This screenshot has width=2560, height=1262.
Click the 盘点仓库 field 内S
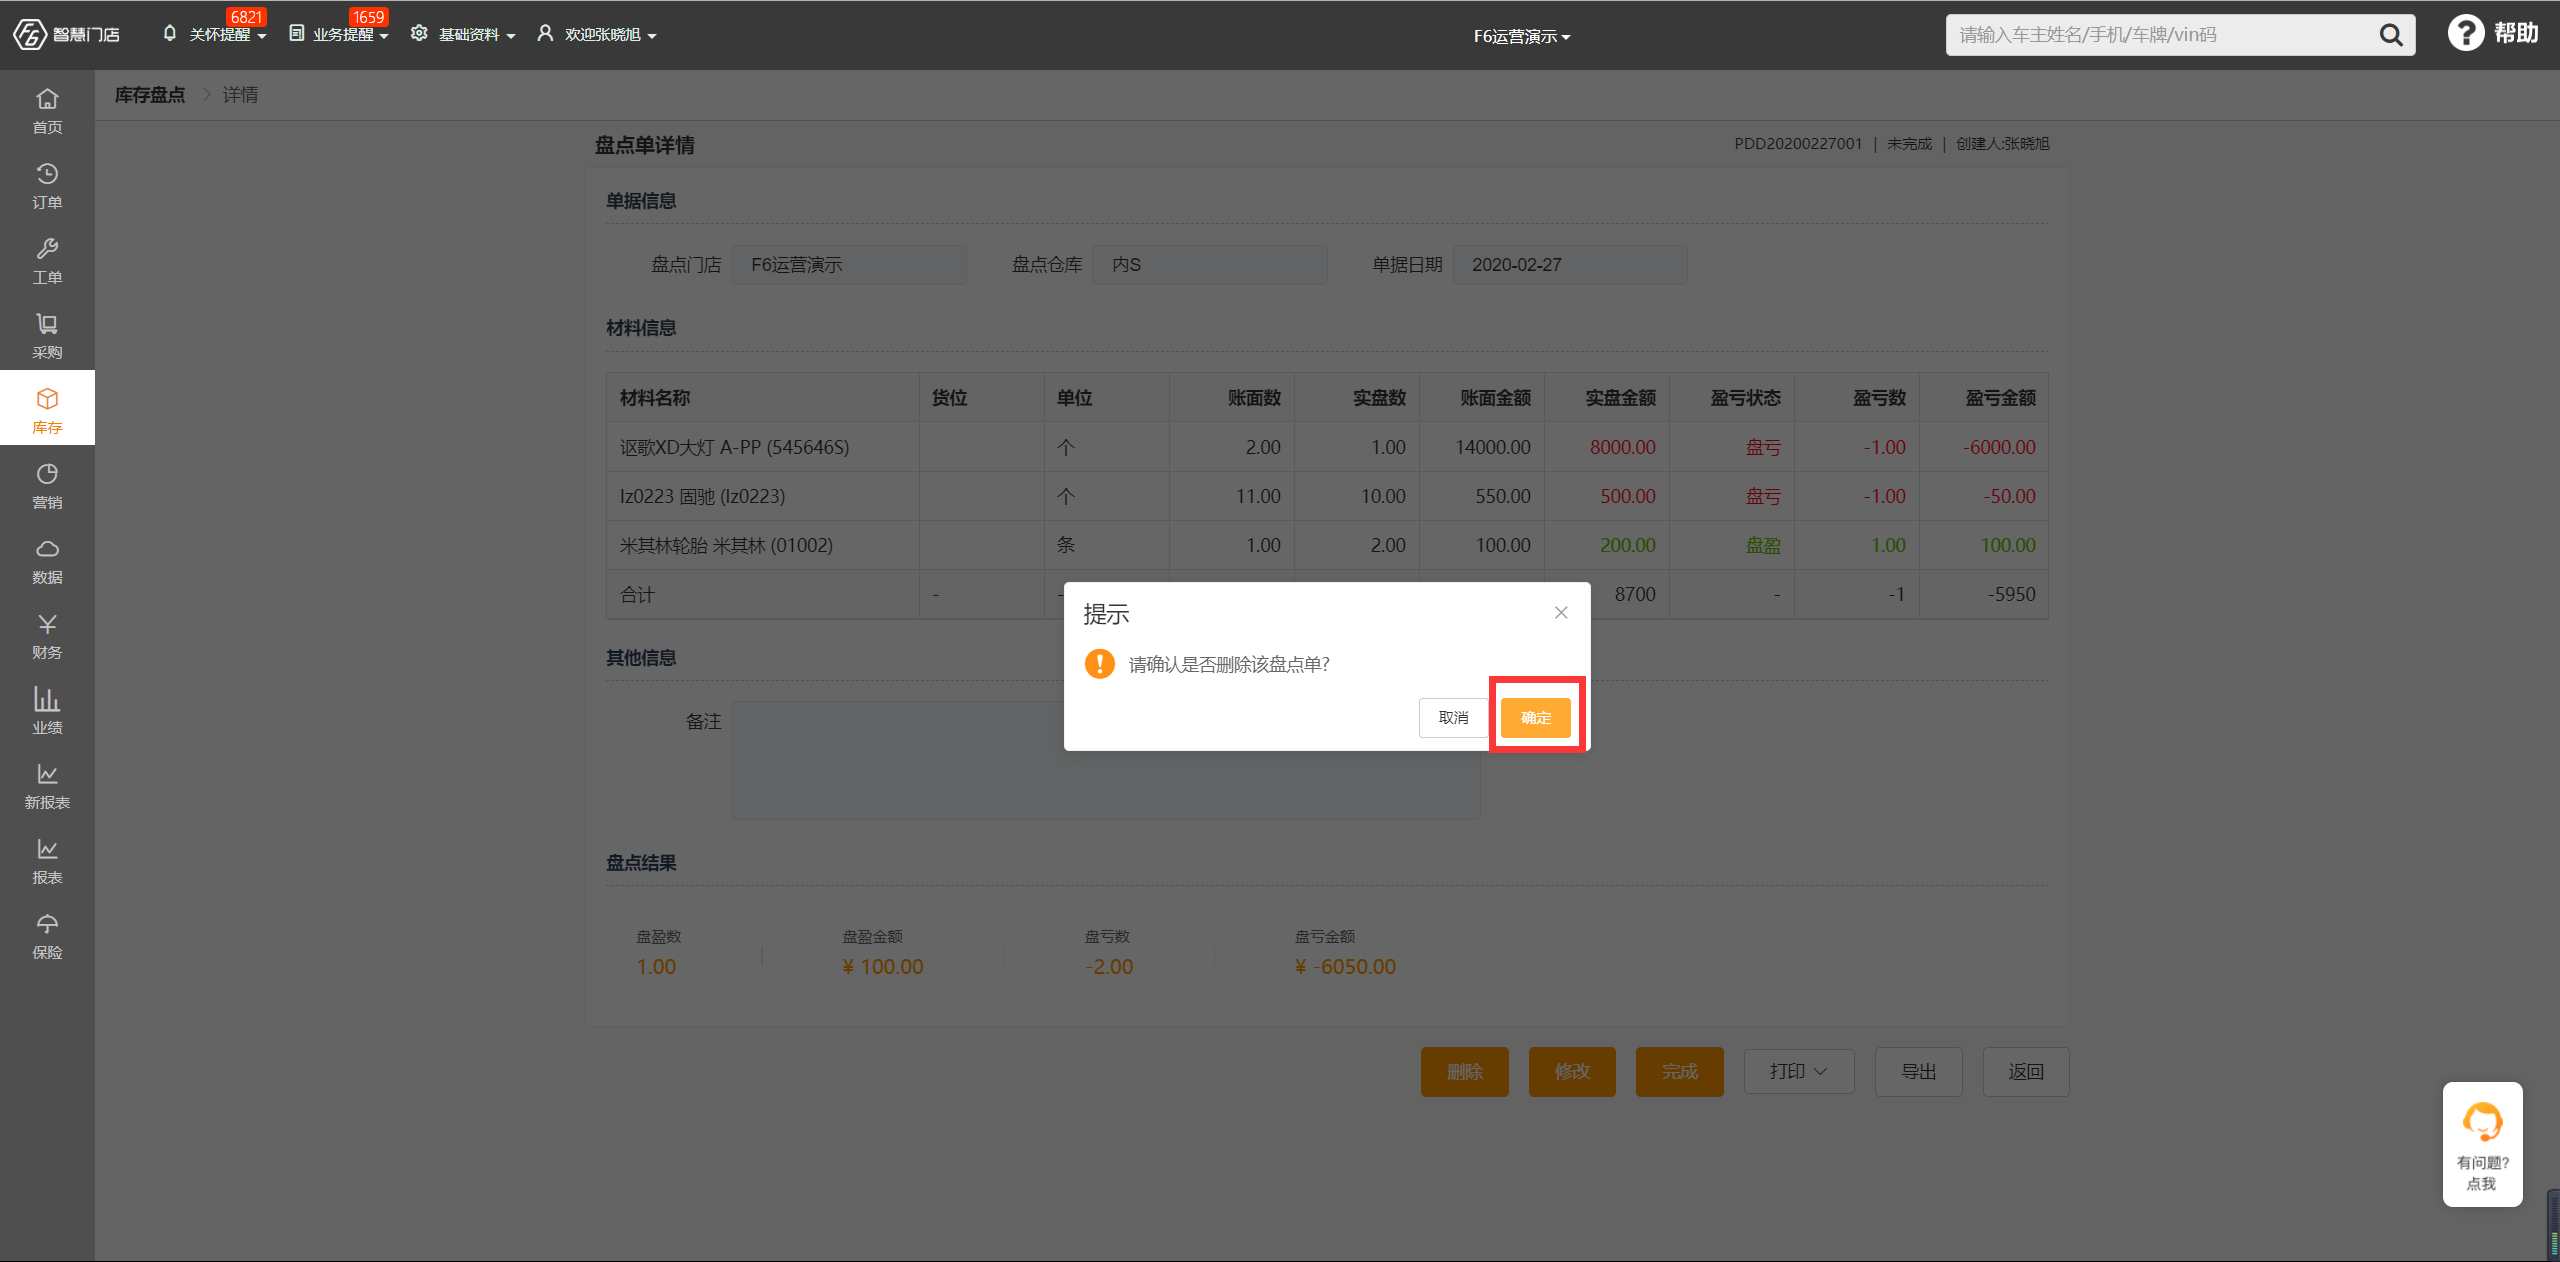point(1209,265)
